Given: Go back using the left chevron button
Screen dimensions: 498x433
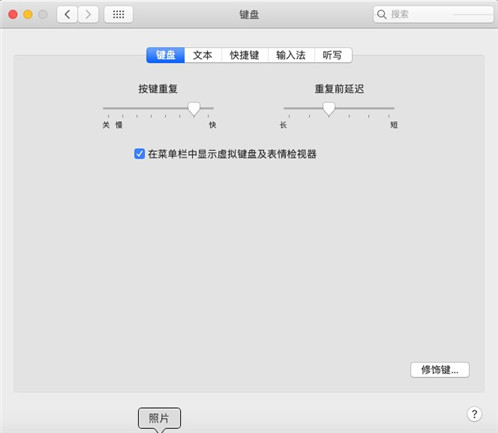Looking at the screenshot, I should pos(67,14).
